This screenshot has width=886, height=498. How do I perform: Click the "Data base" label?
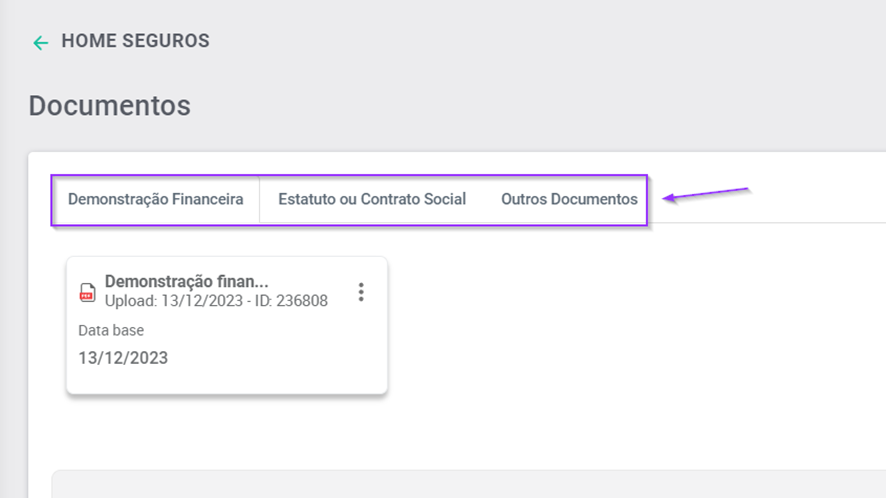(x=111, y=330)
